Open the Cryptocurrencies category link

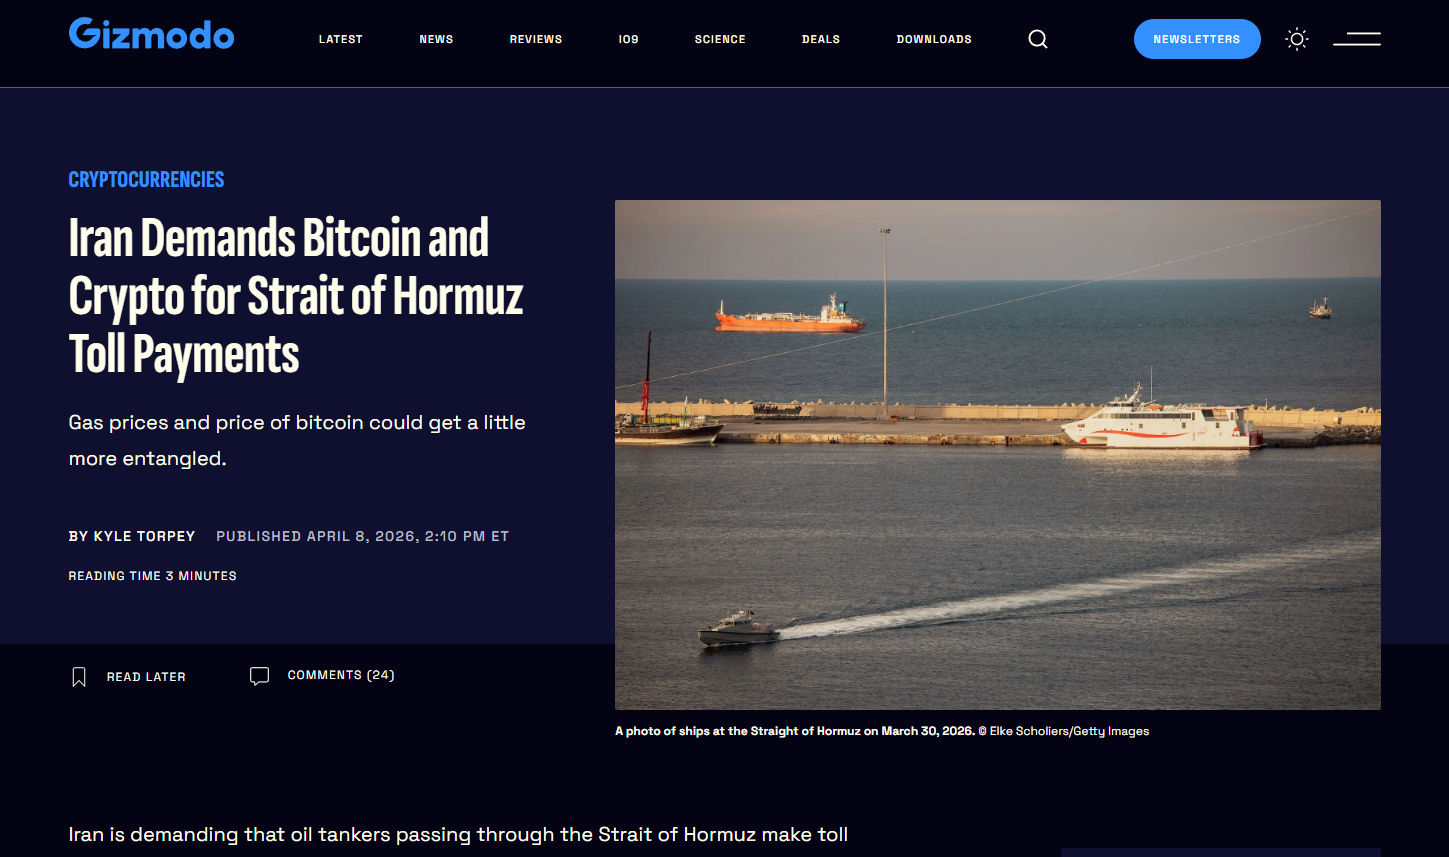click(x=146, y=180)
